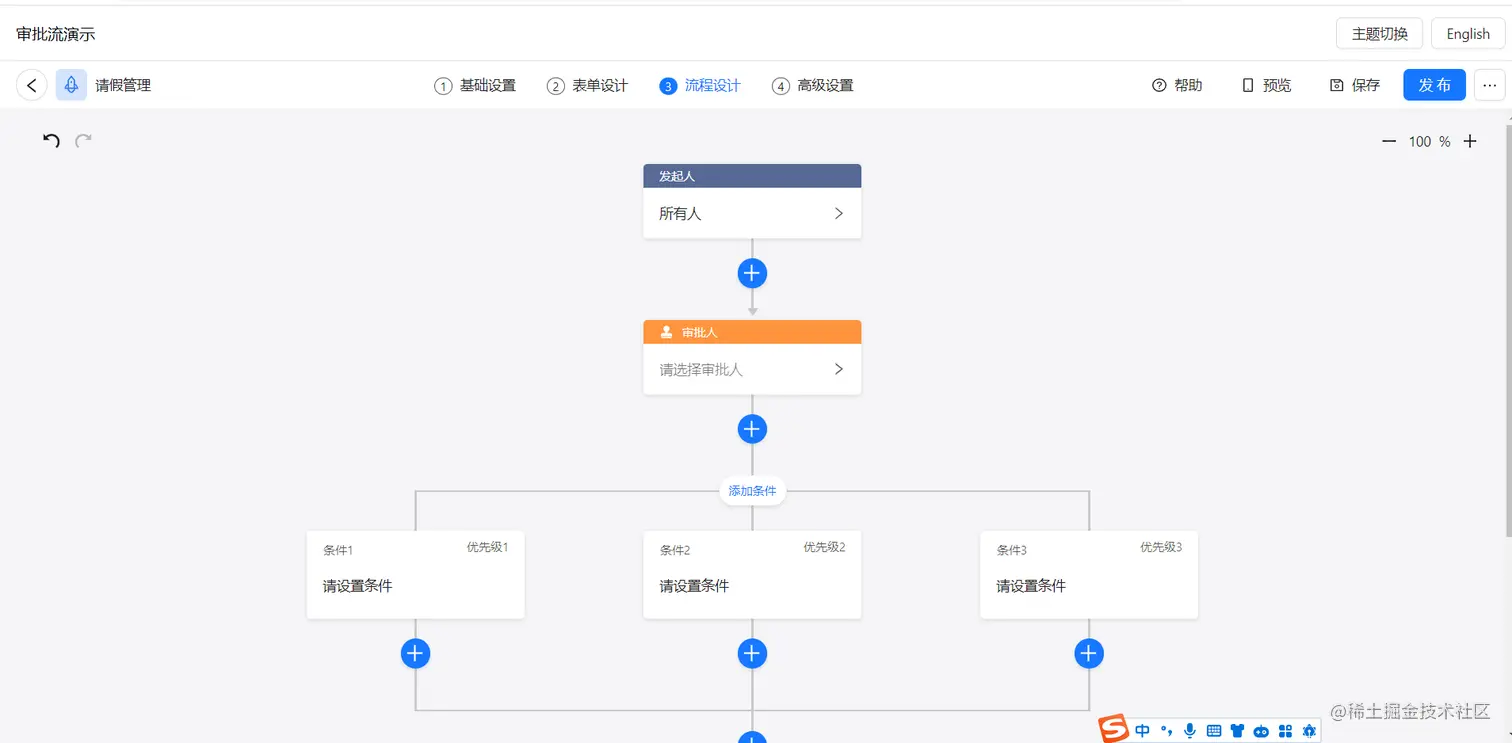1512x743 pixels.
Task: Click the zoom-out minus icon
Action: pyautogui.click(x=1389, y=141)
